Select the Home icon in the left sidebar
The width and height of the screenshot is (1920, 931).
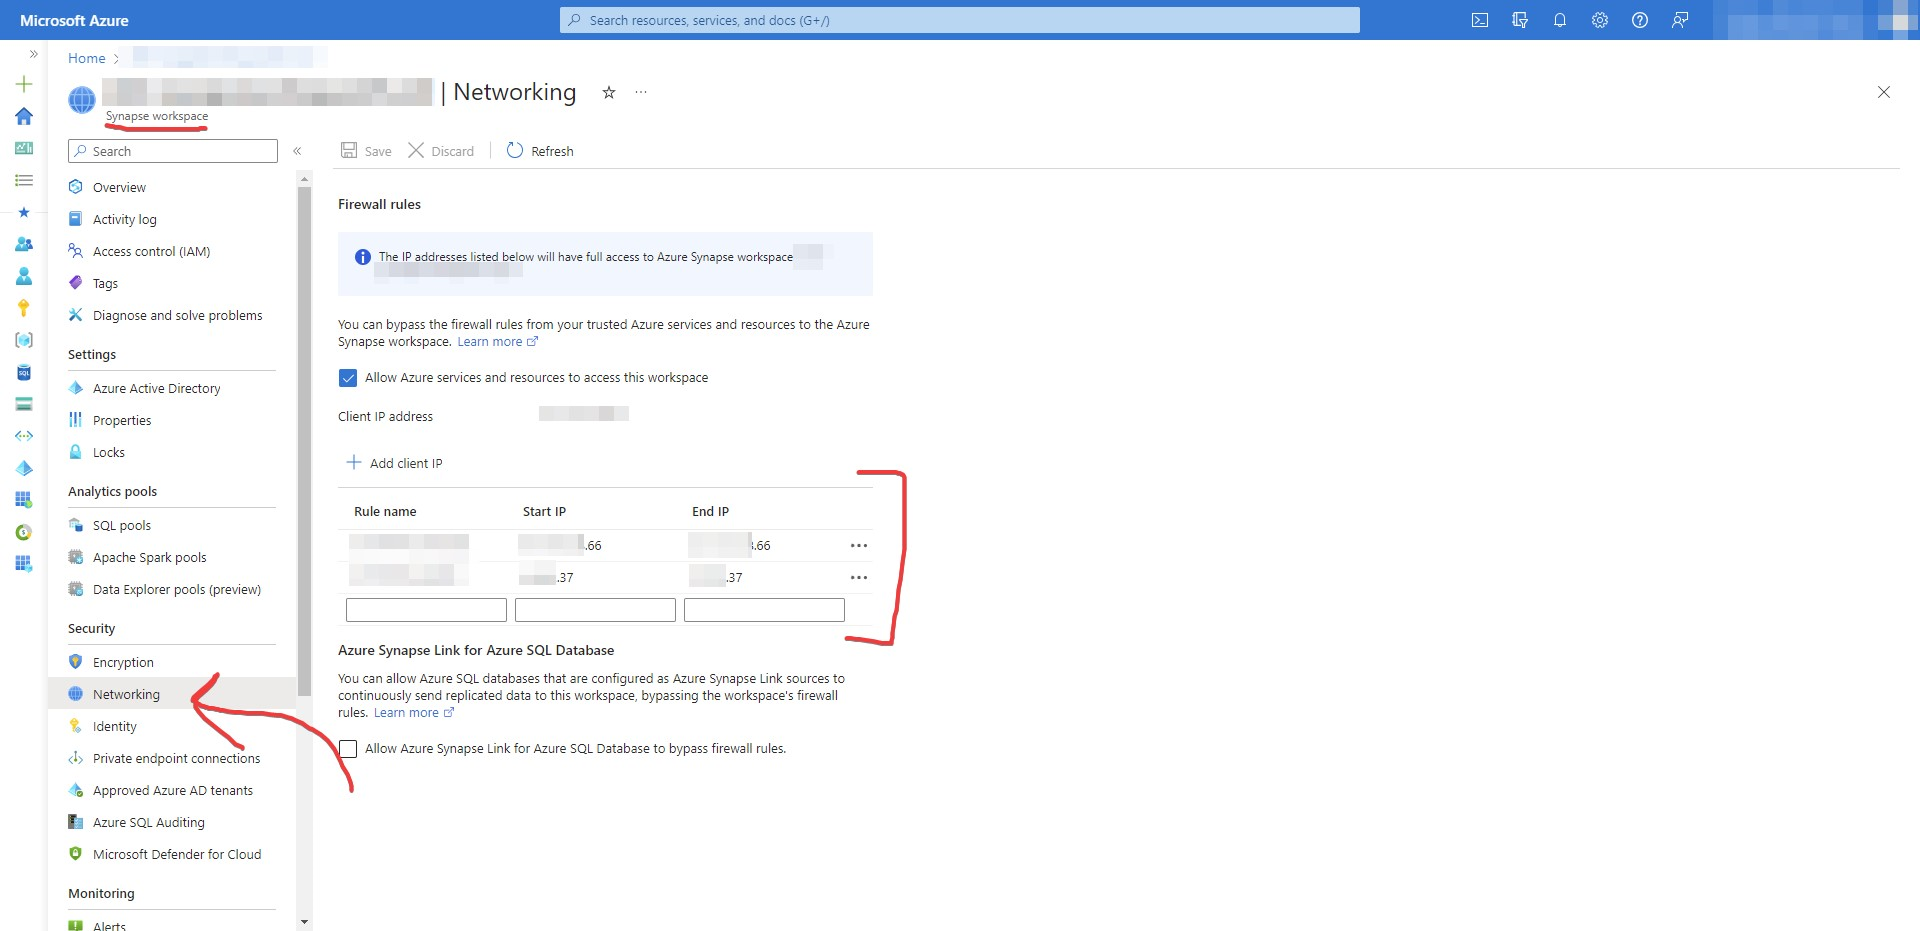(x=23, y=116)
